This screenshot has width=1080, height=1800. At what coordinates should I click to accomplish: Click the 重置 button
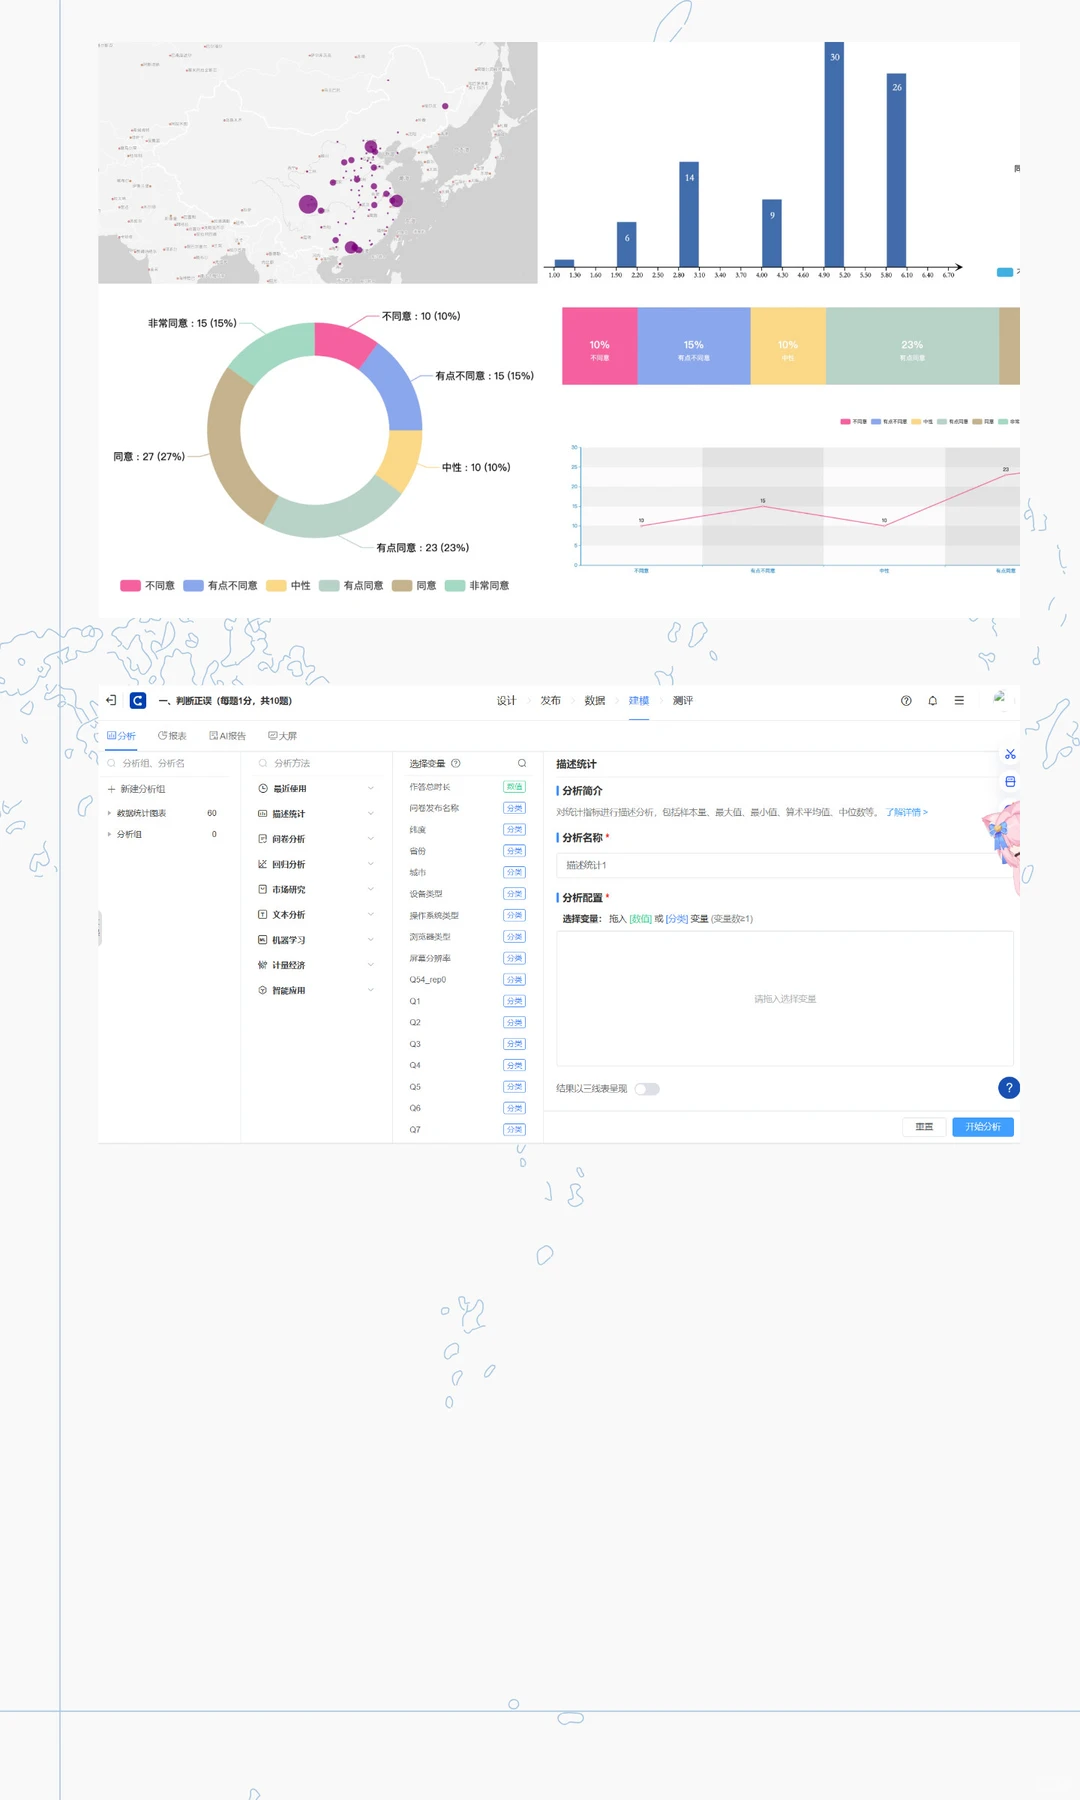click(924, 1127)
